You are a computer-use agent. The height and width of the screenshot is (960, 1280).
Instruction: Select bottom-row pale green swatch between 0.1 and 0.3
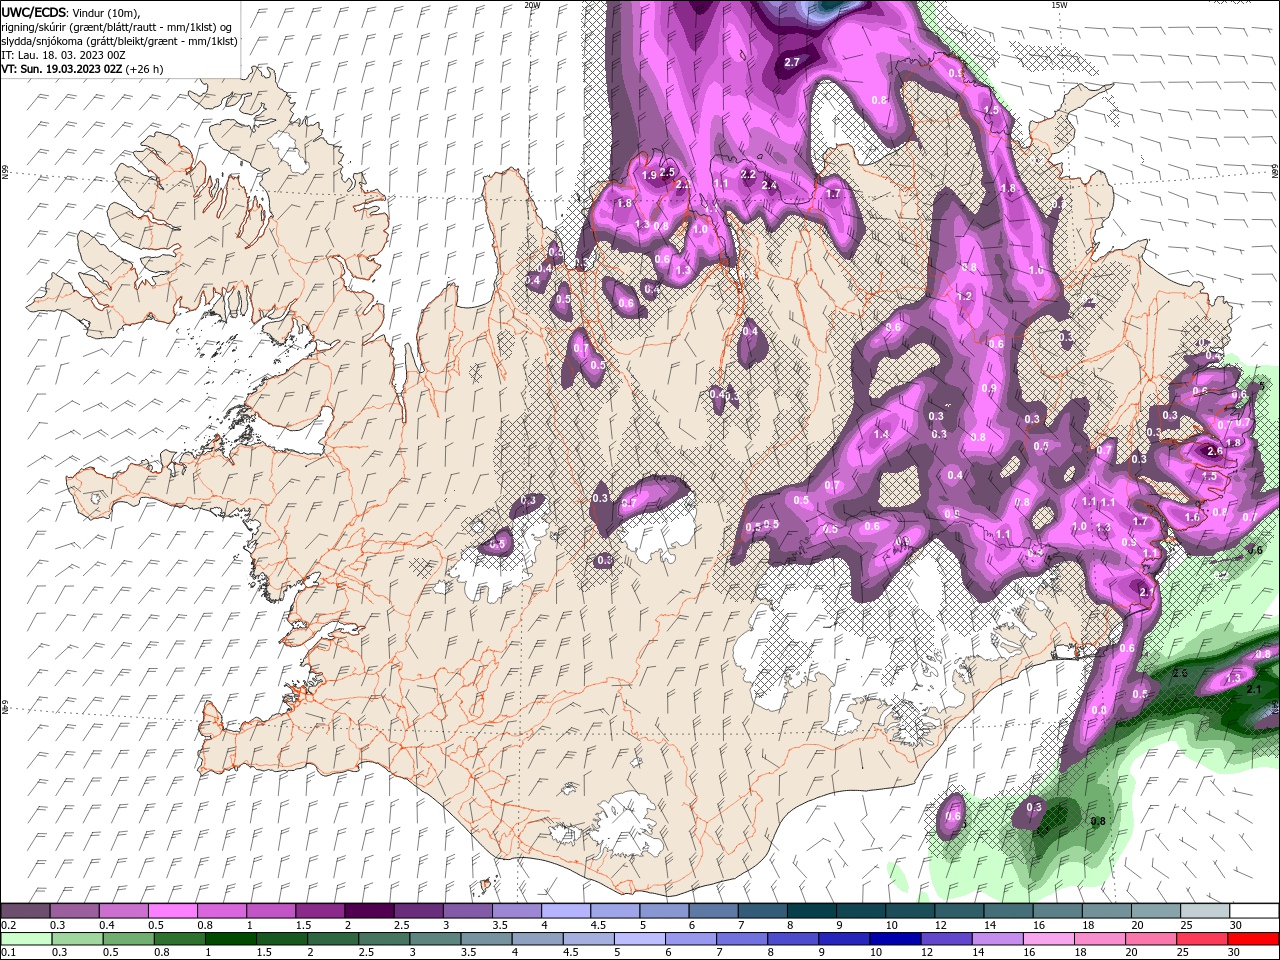click(x=25, y=938)
